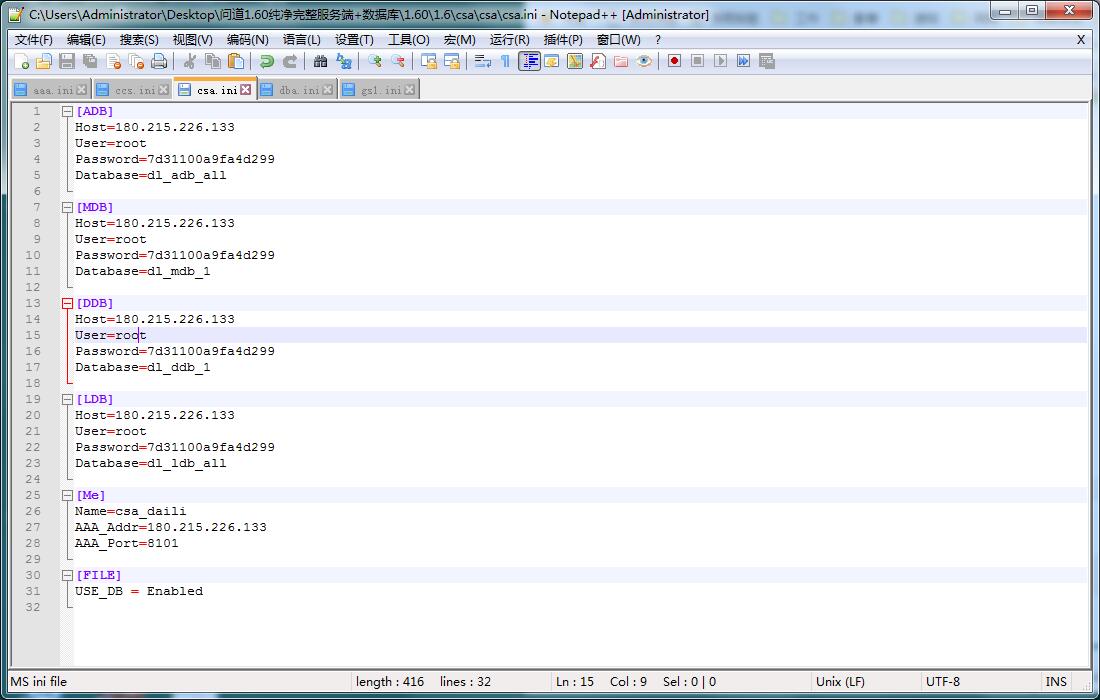Toggle monitoring eye icon
Viewport: 1100px width, 700px height.
(x=644, y=62)
